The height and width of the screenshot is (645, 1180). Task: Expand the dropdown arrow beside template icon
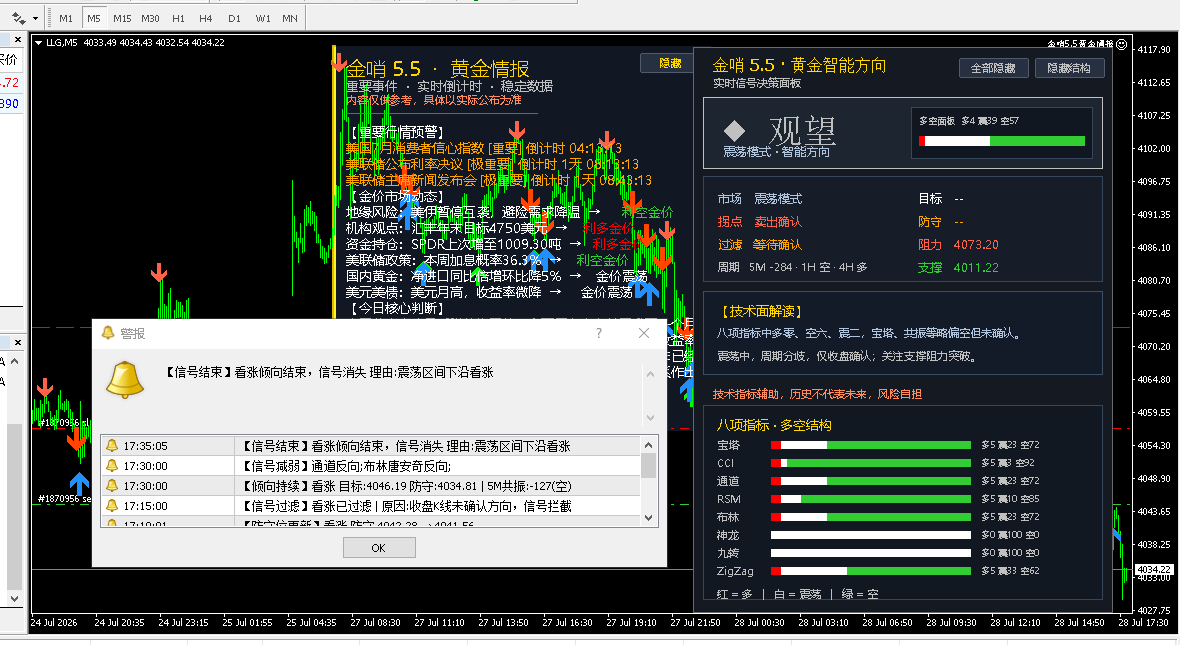[x=35, y=19]
